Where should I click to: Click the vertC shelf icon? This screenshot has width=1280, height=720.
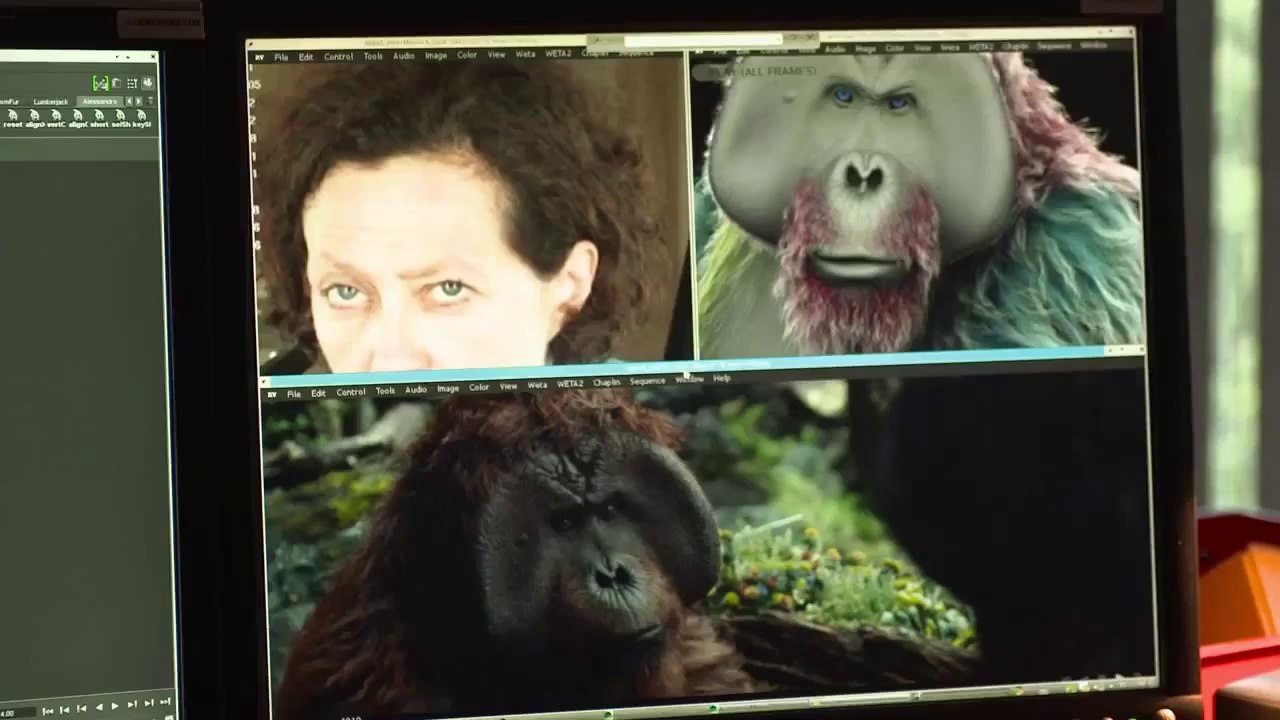(x=56, y=117)
